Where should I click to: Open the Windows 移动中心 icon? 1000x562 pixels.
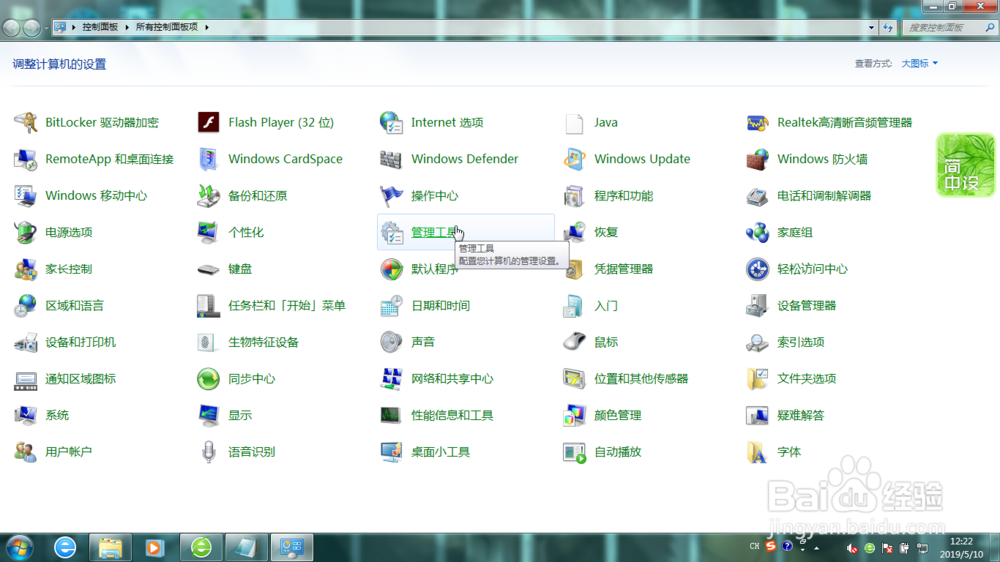(26, 196)
